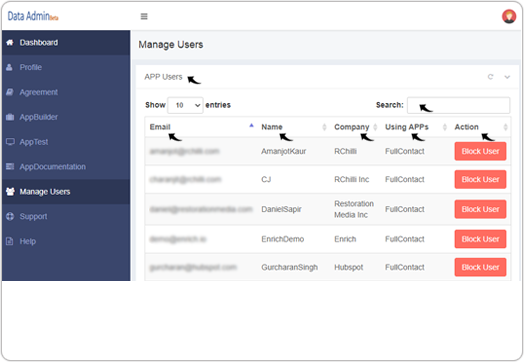Click the Dashboard home icon
Screen dimensions: 524x362
pyautogui.click(x=10, y=42)
